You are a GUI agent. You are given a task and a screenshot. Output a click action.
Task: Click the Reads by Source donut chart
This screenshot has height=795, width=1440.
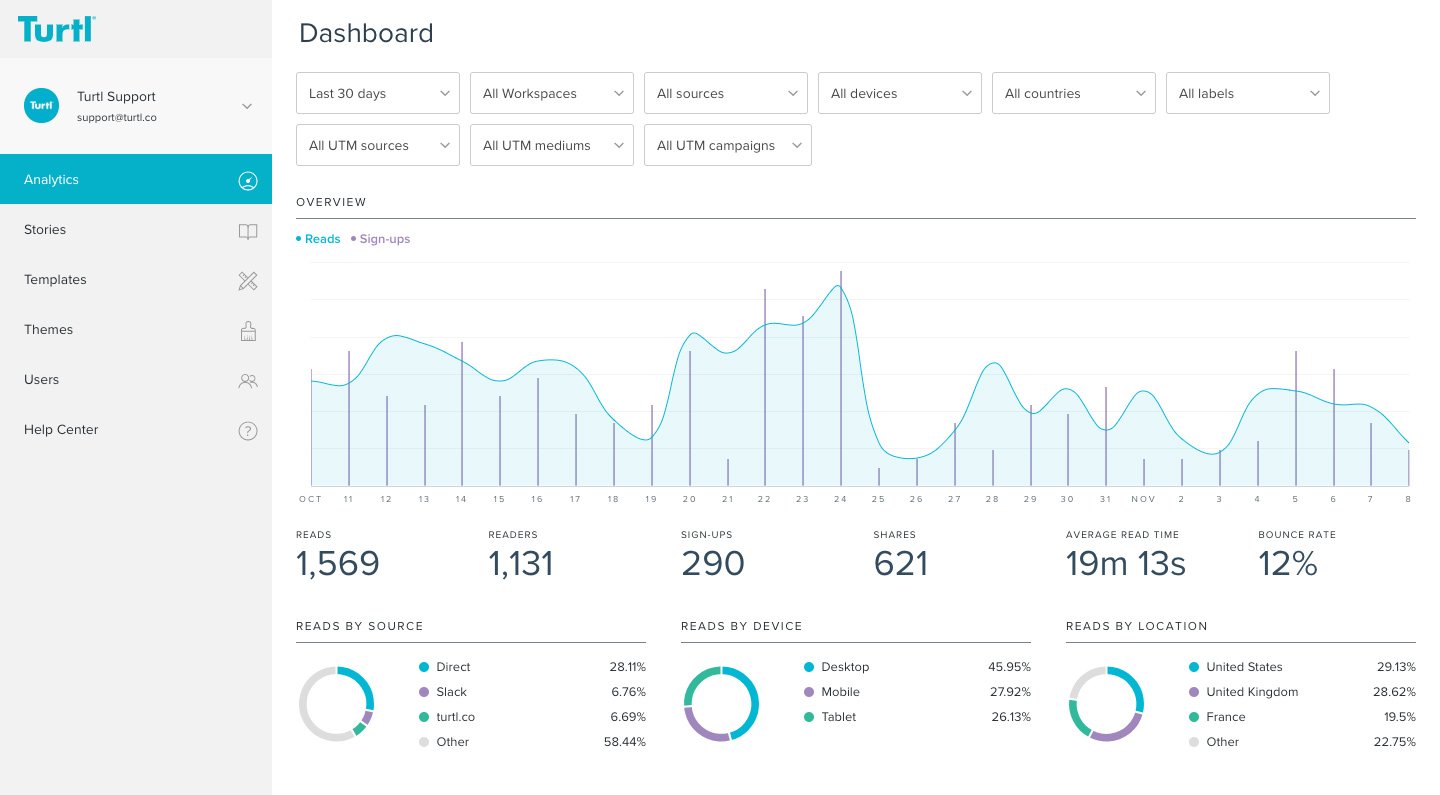tap(336, 704)
